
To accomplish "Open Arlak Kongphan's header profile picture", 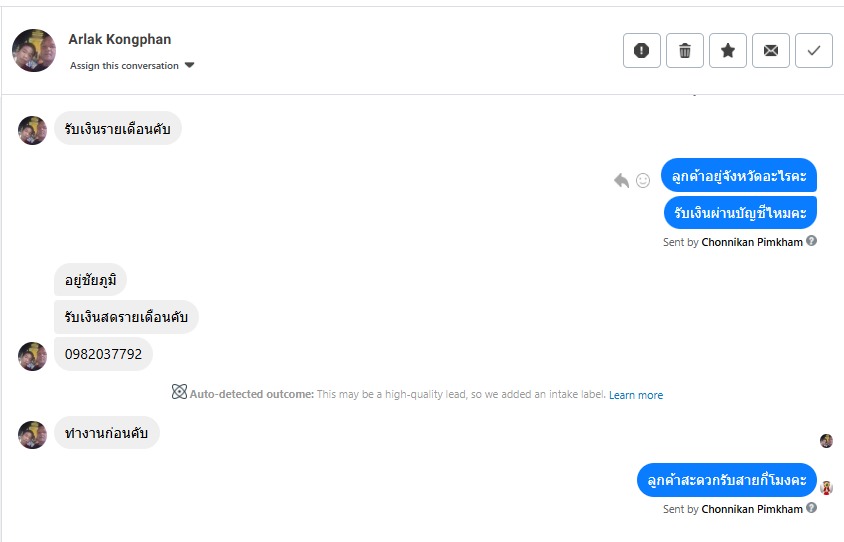I will pos(34,51).
